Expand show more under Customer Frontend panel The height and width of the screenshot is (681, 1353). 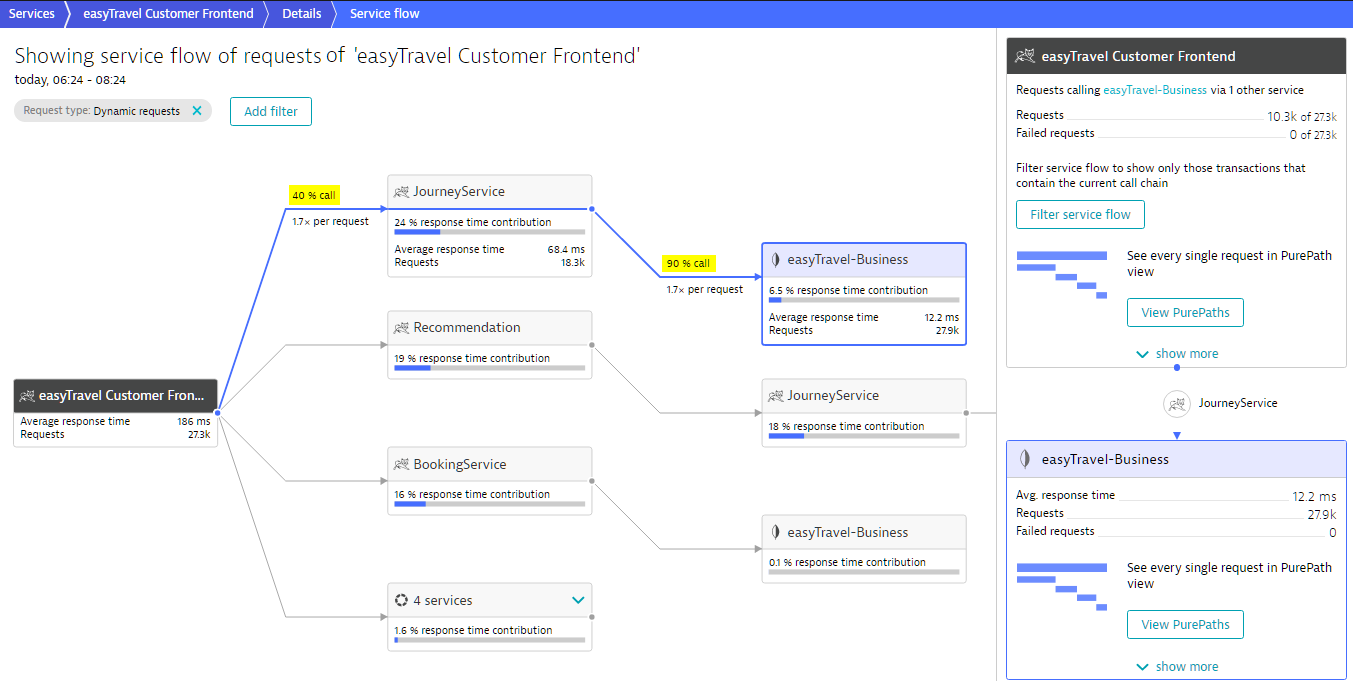1176,354
